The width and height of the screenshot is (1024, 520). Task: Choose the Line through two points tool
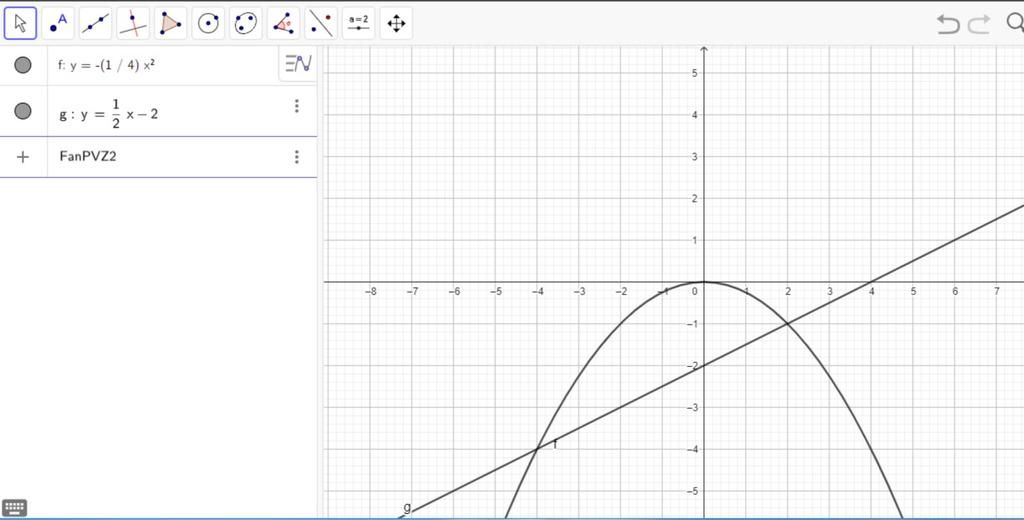point(96,22)
